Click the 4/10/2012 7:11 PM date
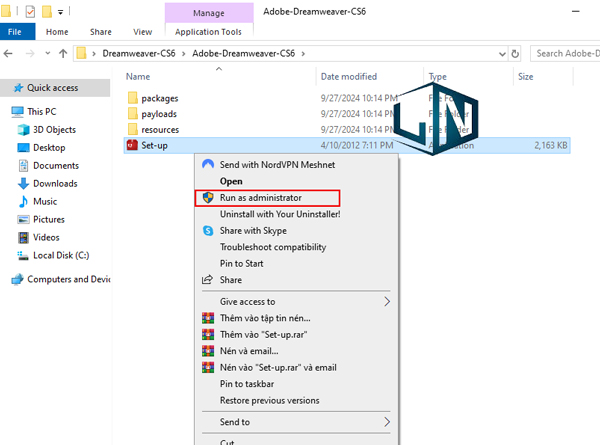The height and width of the screenshot is (445, 600). pos(357,145)
